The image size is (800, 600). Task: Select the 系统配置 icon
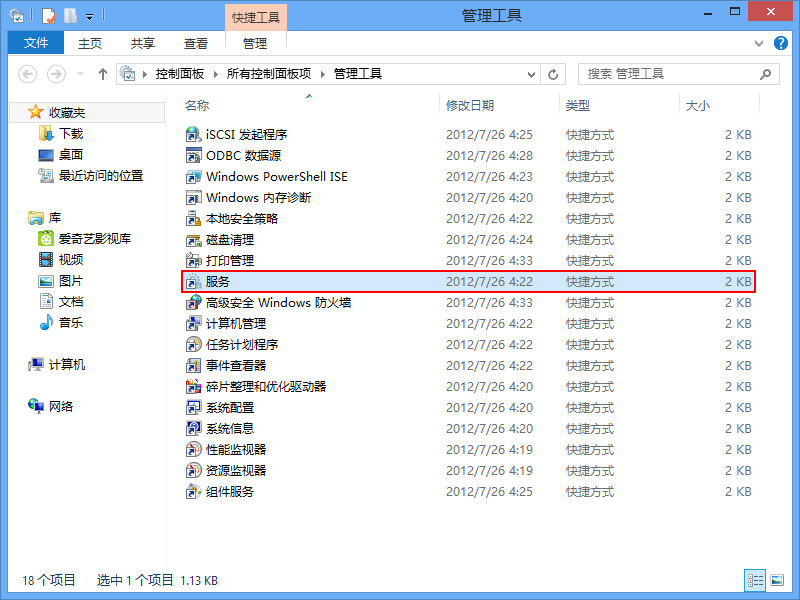click(x=193, y=408)
